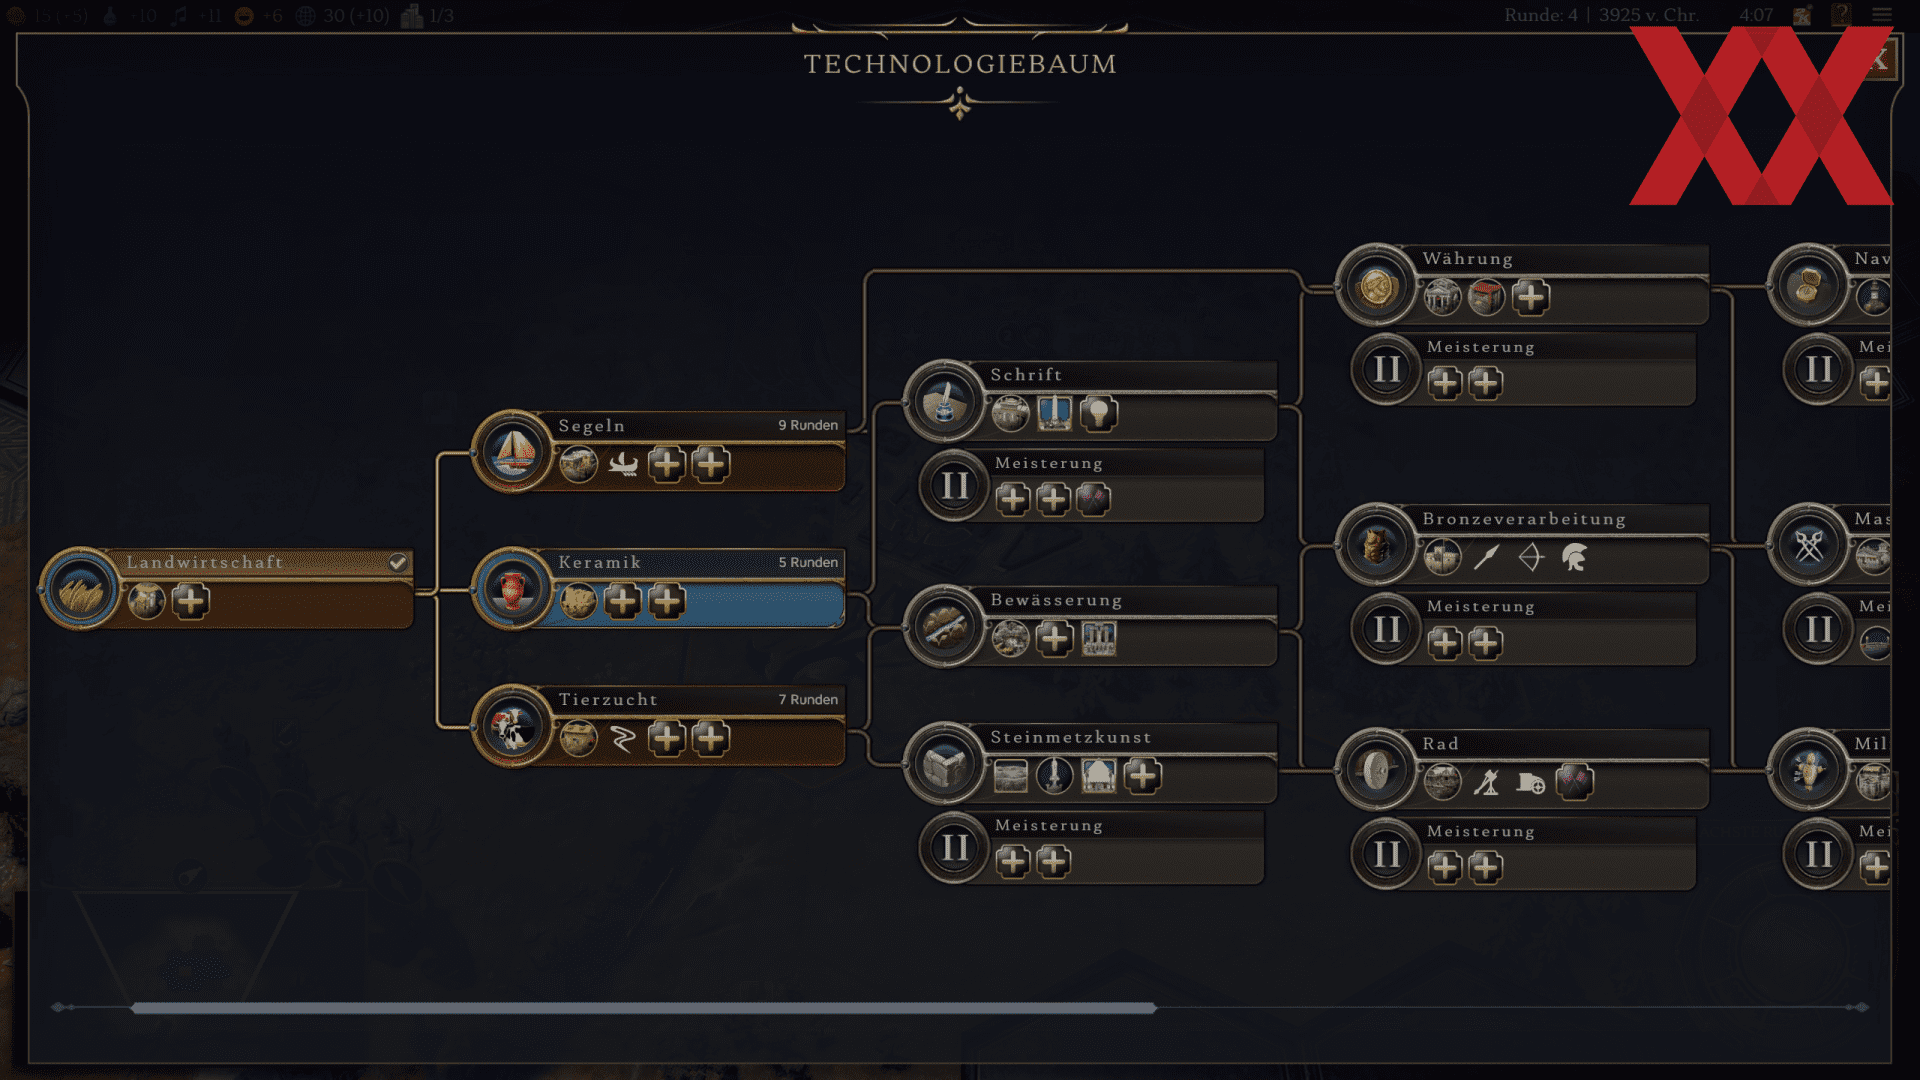The image size is (1920, 1080).
Task: Open the help question mark icon
Action: coord(1841,15)
